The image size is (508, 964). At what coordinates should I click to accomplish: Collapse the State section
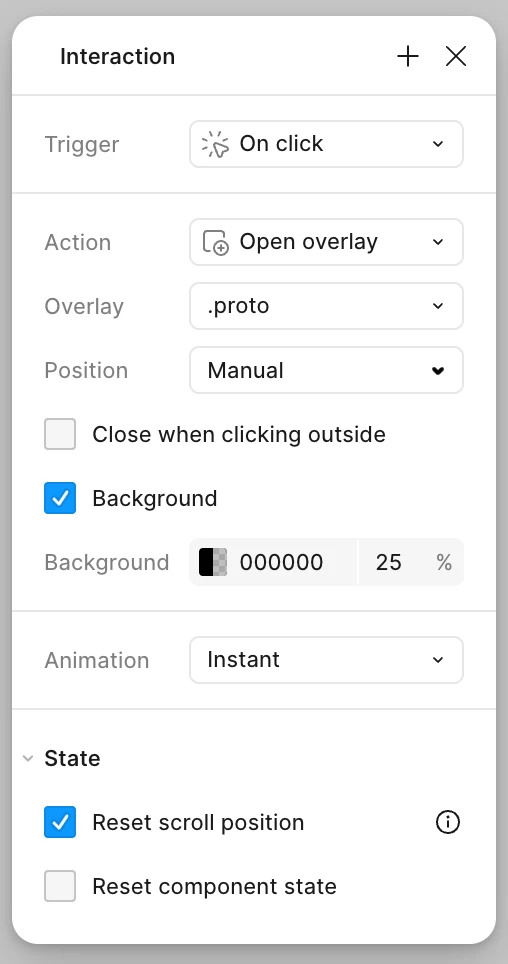(28, 758)
